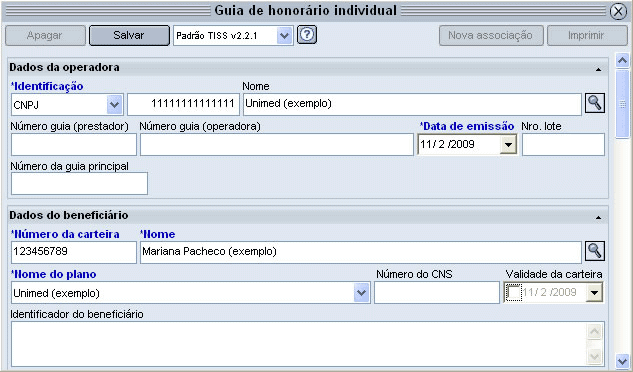Click the Dados do beneficiário header text
This screenshot has width=633, height=372.
(69, 215)
